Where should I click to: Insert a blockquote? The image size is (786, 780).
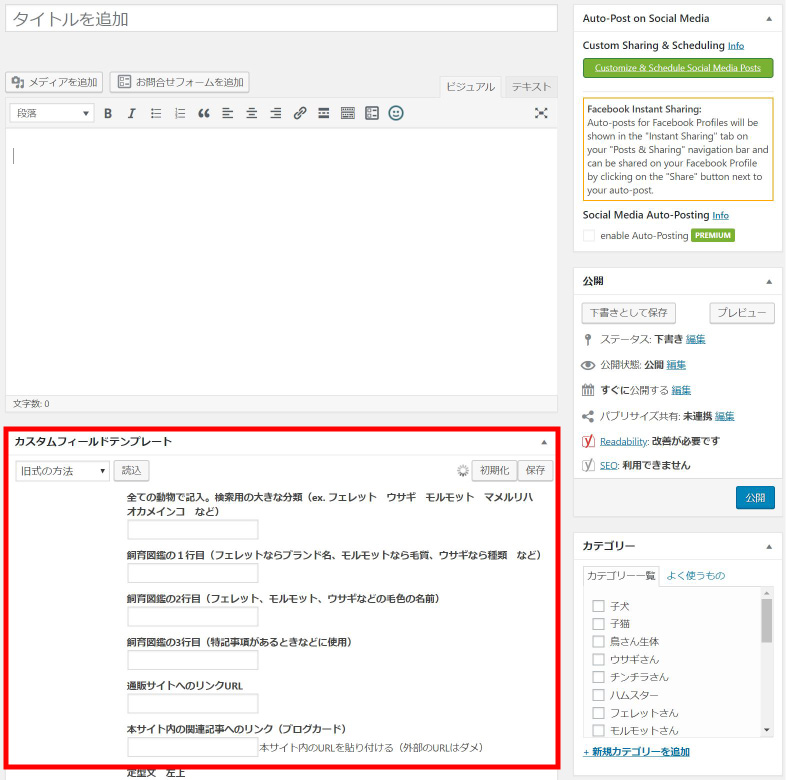204,113
